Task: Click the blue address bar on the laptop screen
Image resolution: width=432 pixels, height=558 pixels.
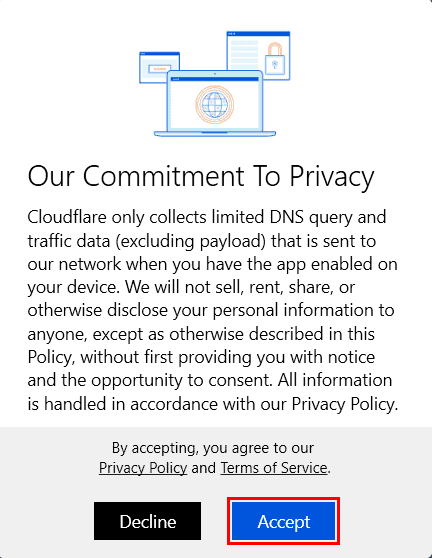Action: [x=215, y=79]
